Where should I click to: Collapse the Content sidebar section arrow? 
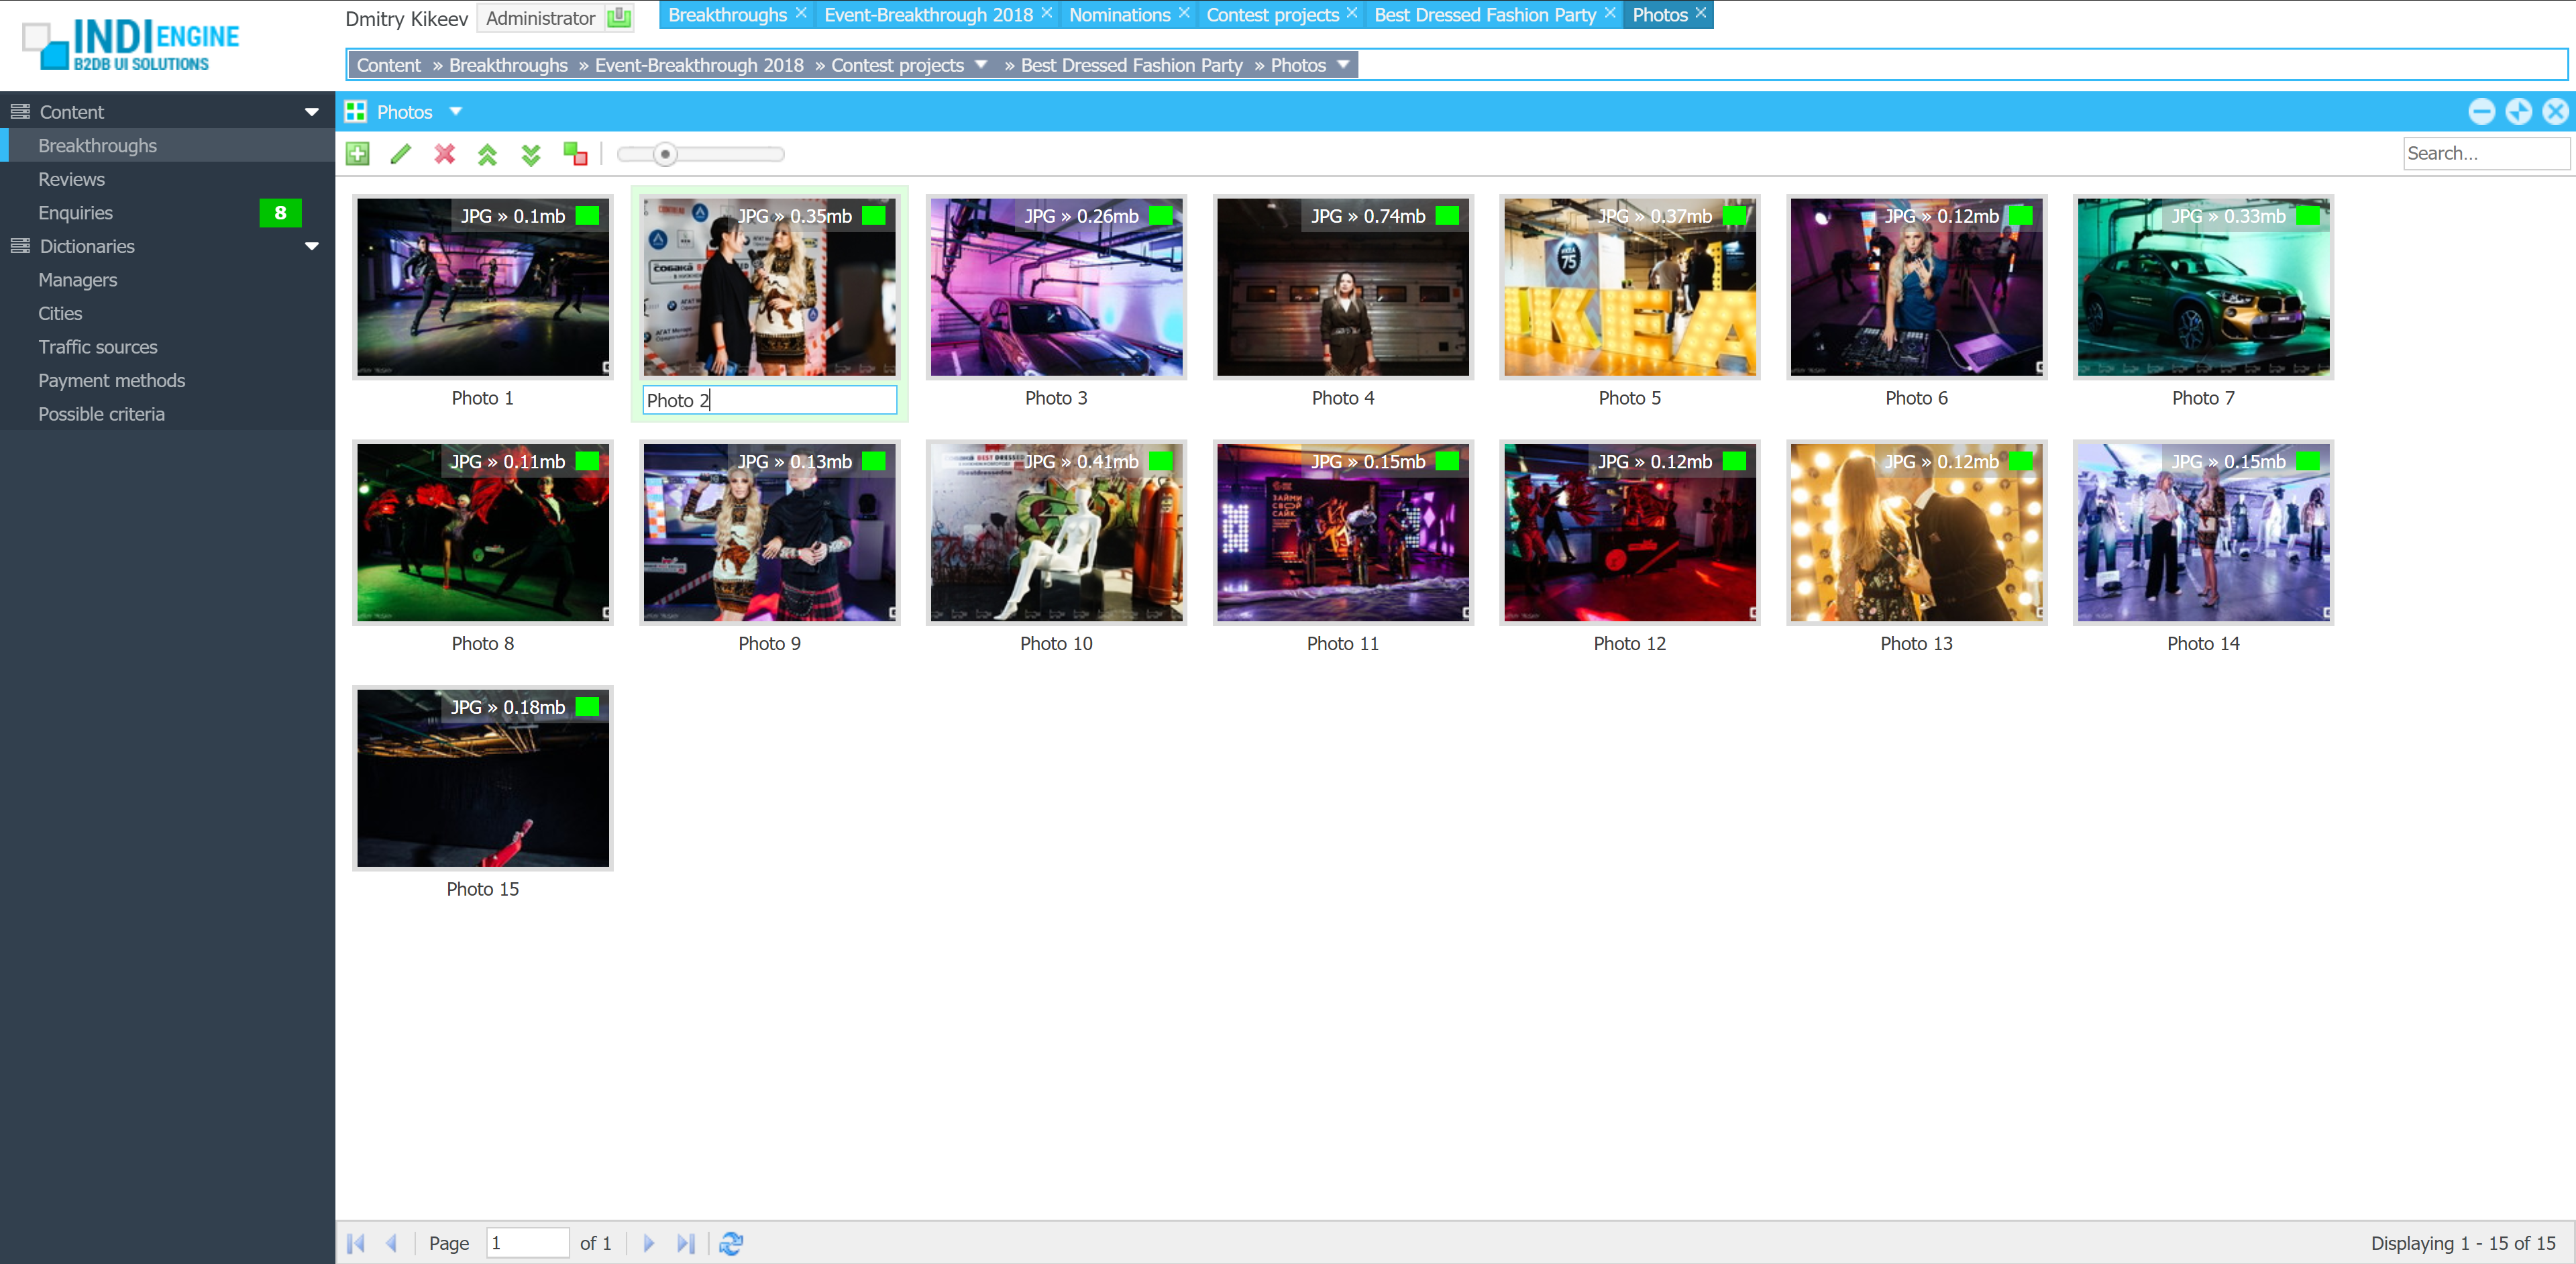click(312, 112)
